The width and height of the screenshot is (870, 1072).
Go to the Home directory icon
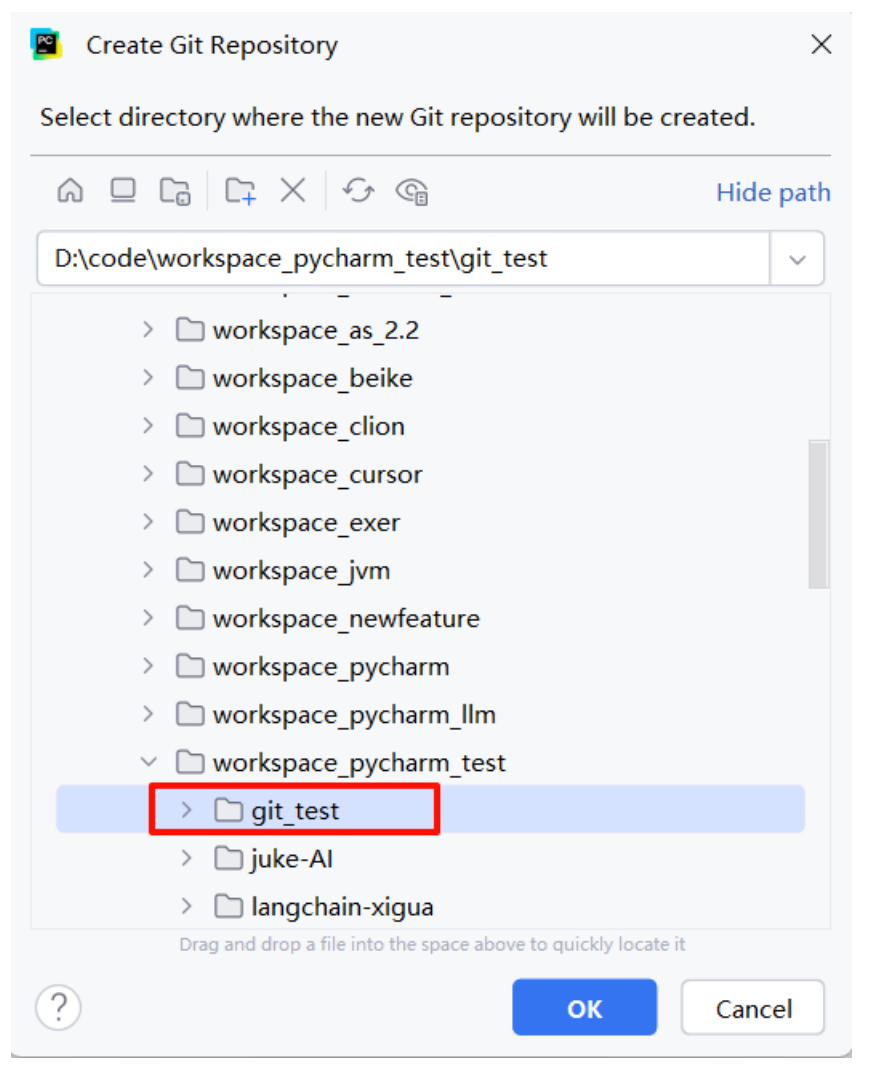pos(70,190)
